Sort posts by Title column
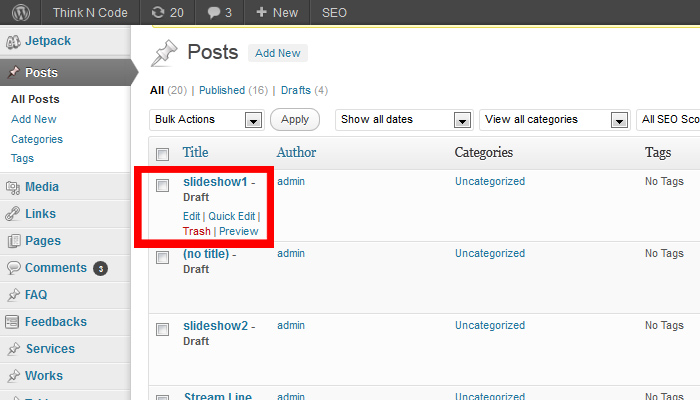The image size is (700, 400). point(196,152)
